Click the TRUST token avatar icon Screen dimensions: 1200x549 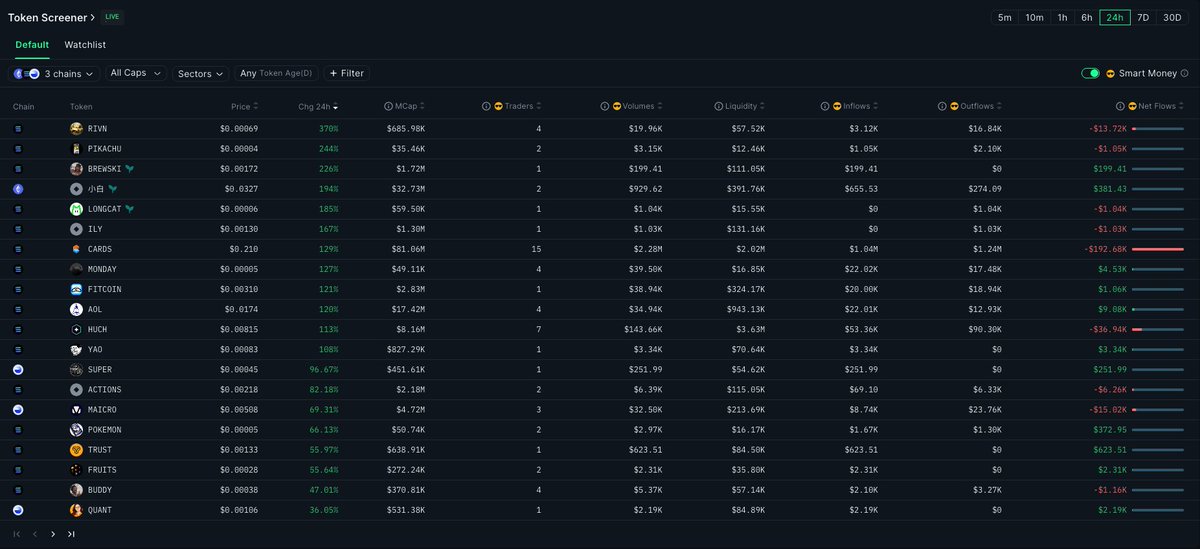pyautogui.click(x=76, y=450)
